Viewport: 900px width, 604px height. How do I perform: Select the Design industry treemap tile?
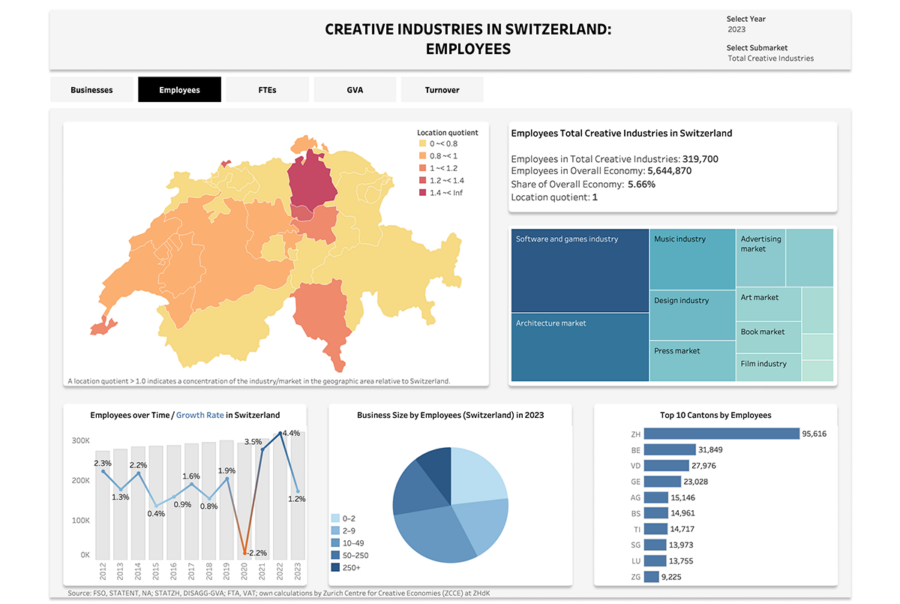click(692, 315)
